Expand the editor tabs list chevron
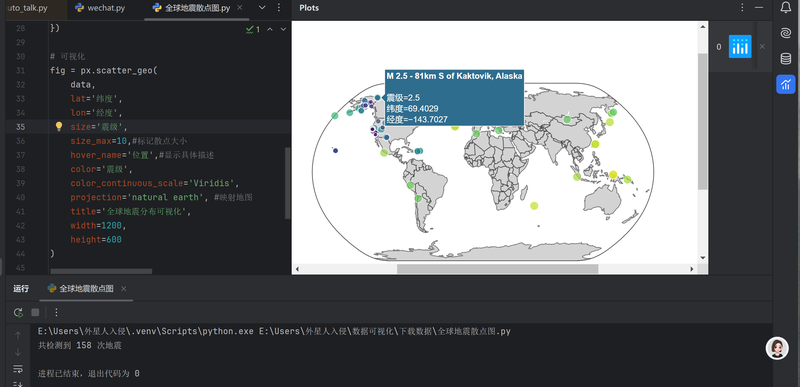Image resolution: width=800 pixels, height=387 pixels. (262, 8)
